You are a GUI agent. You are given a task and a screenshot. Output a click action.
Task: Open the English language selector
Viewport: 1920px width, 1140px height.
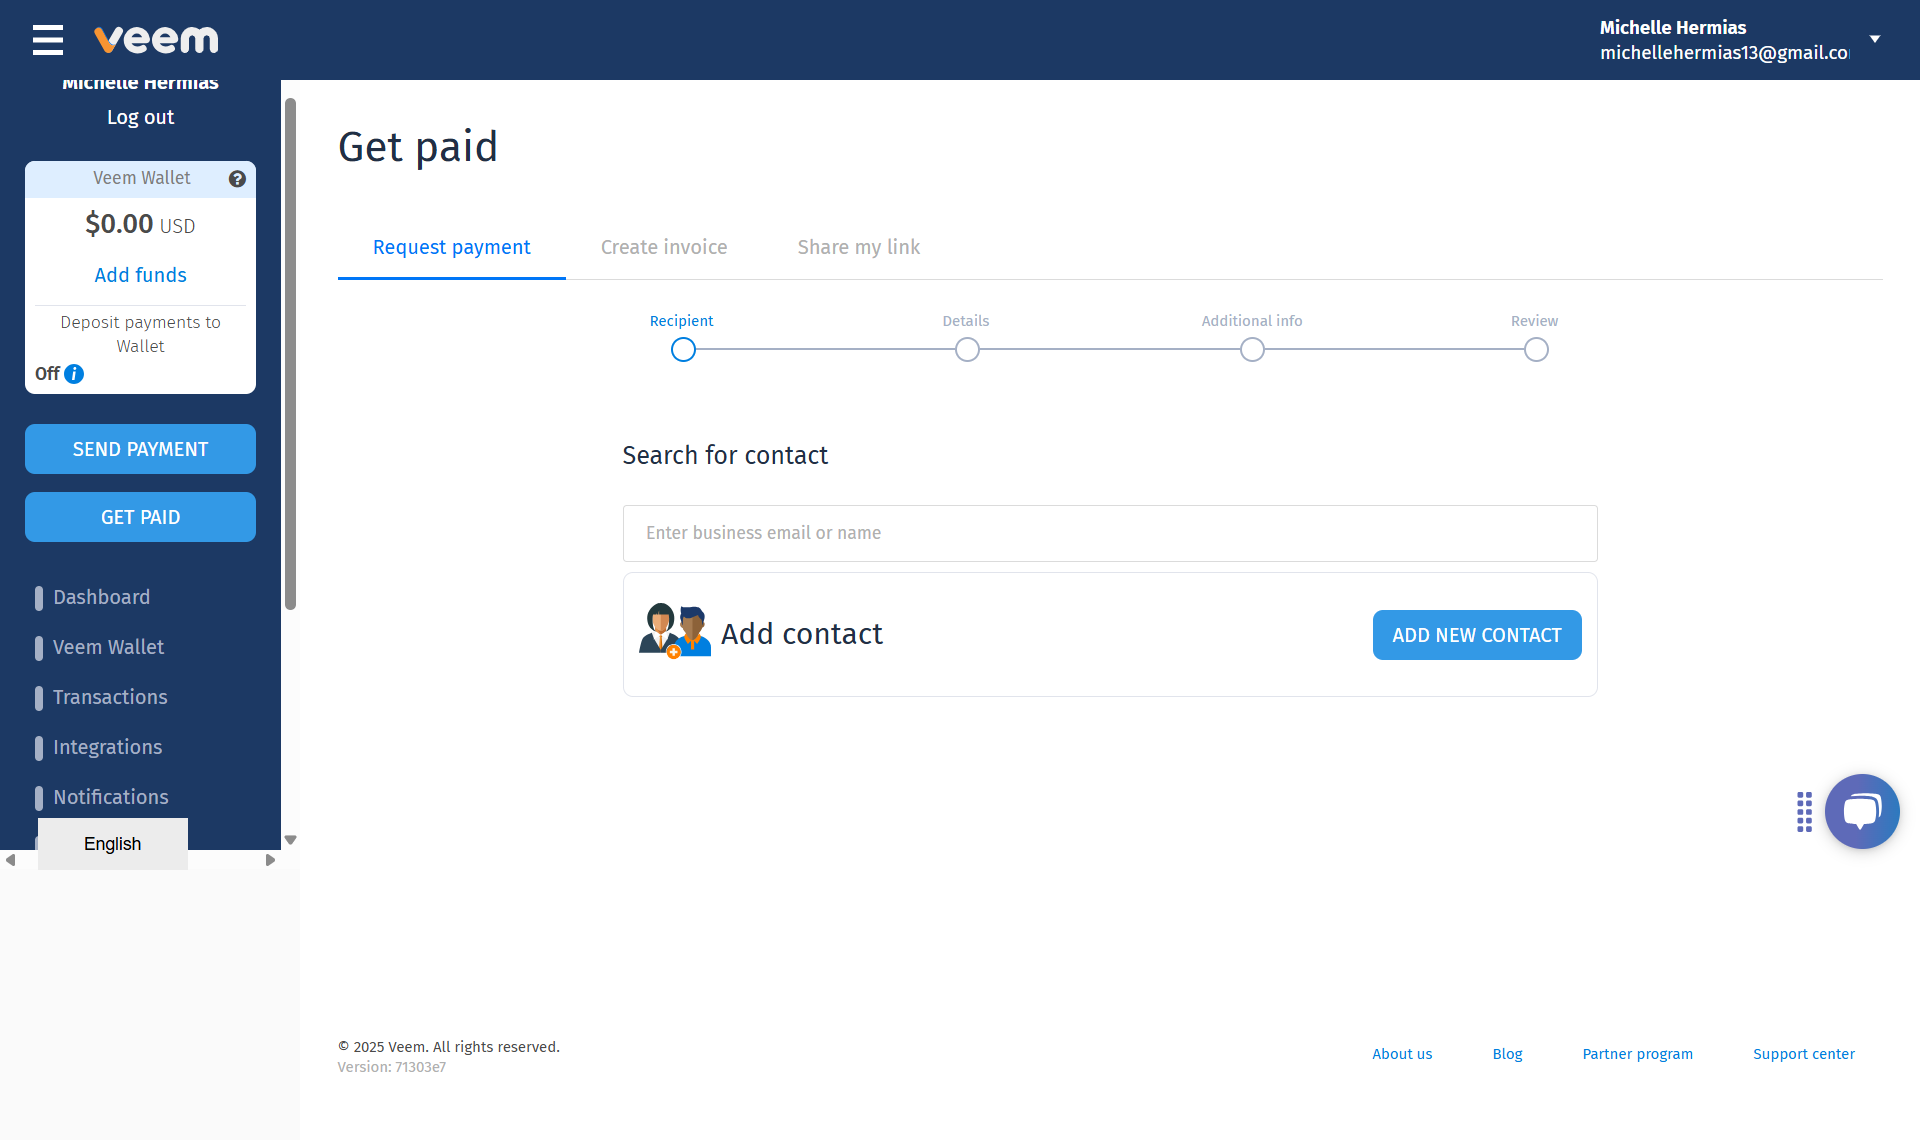point(113,844)
